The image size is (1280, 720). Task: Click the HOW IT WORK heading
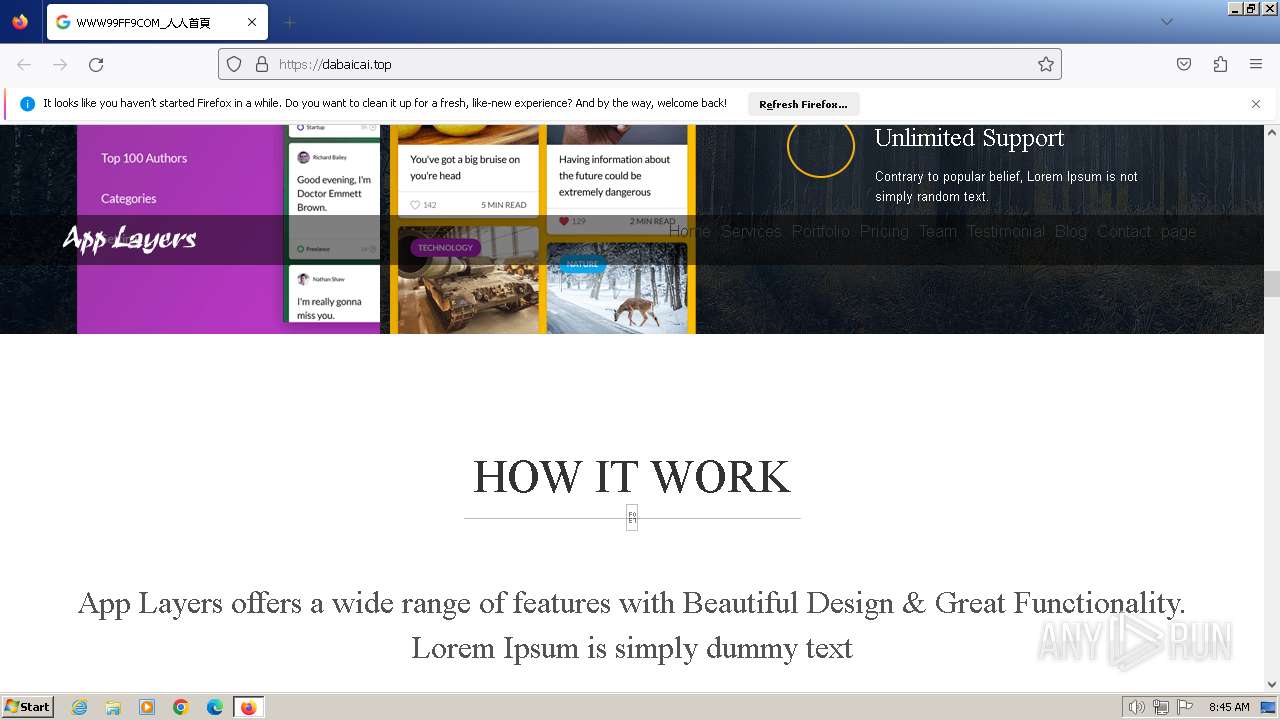632,477
